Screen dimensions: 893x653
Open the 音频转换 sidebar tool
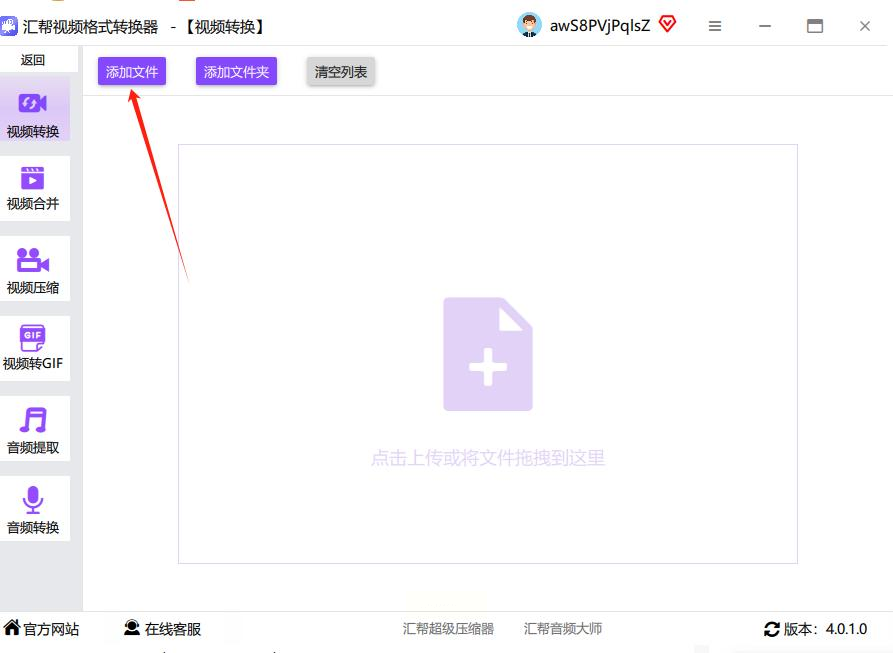coord(33,508)
